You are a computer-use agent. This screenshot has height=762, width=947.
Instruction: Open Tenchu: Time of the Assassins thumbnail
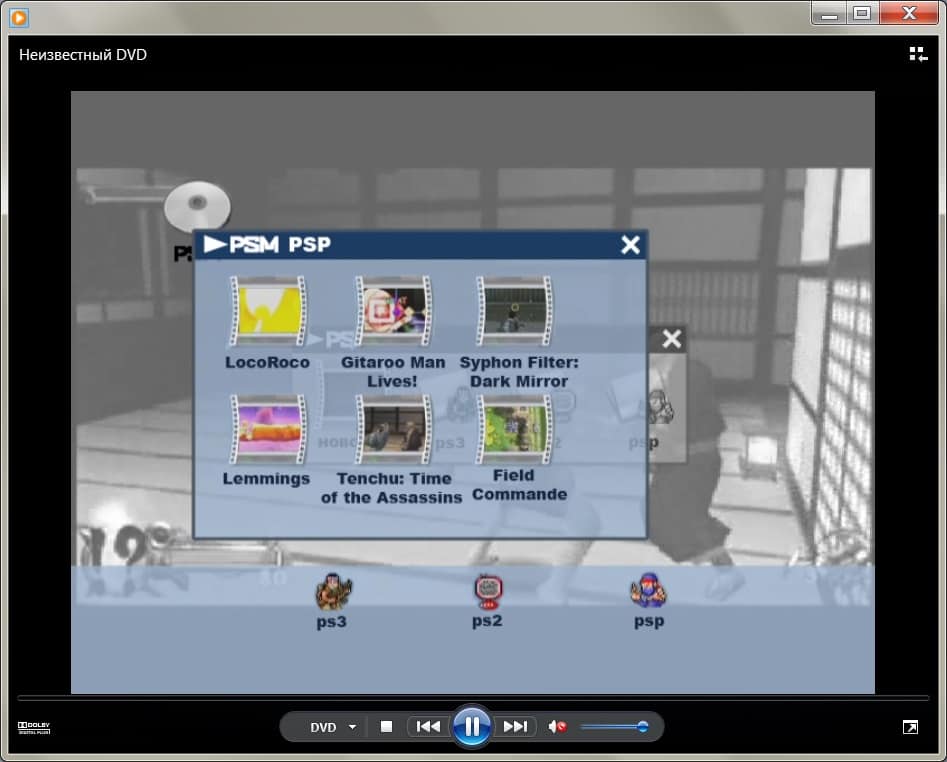point(393,429)
